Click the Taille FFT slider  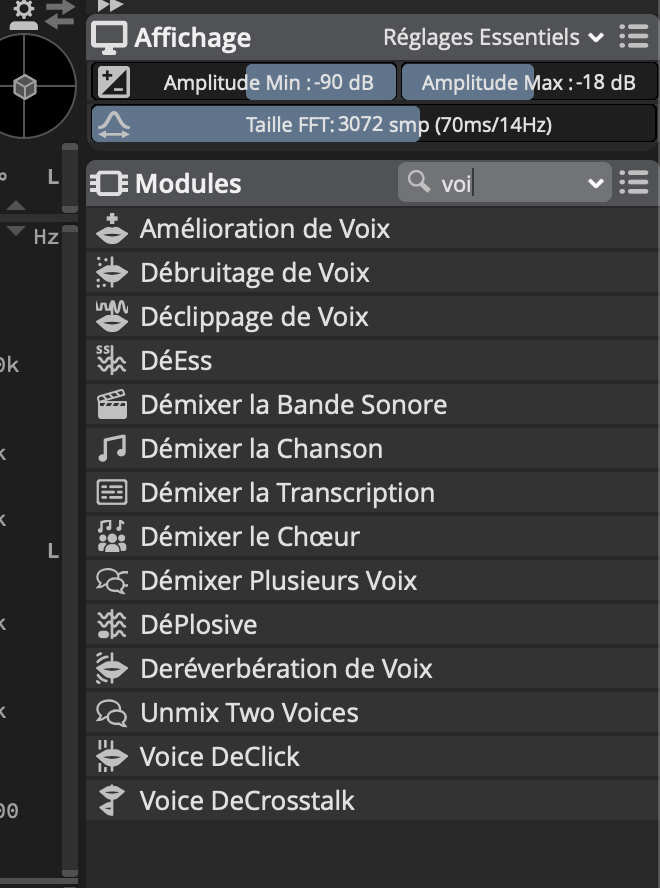(373, 124)
